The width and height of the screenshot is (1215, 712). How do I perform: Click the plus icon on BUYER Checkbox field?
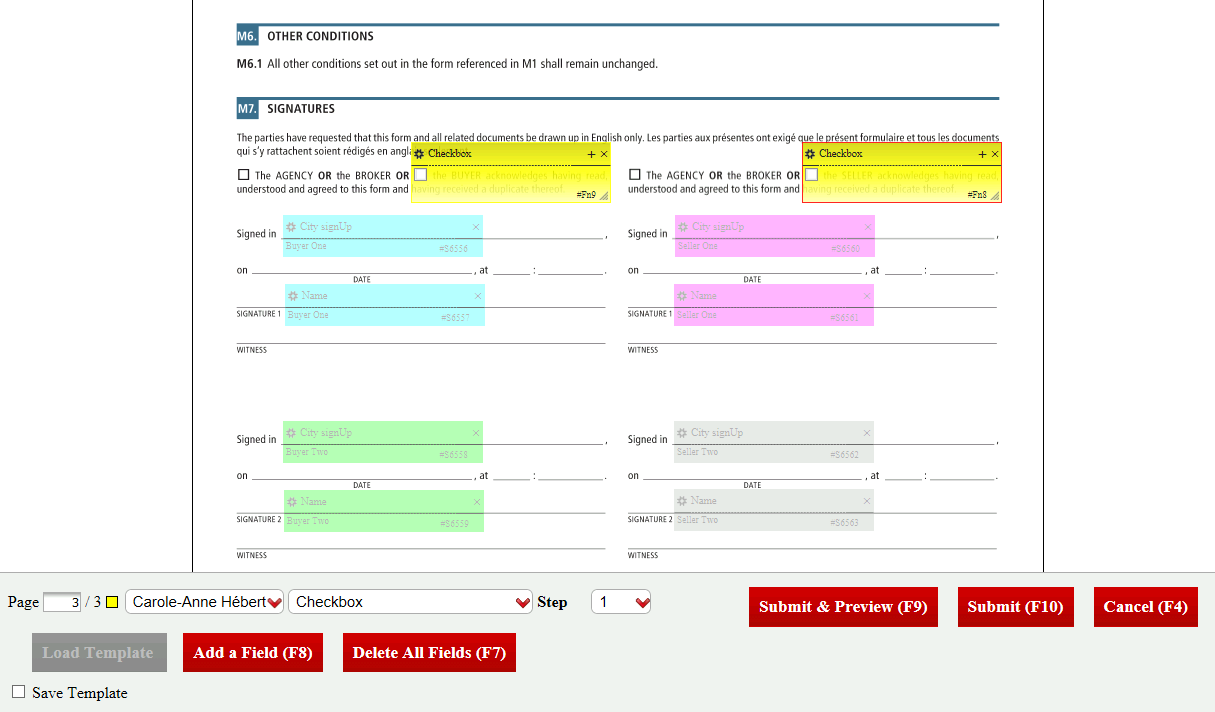[x=591, y=154]
